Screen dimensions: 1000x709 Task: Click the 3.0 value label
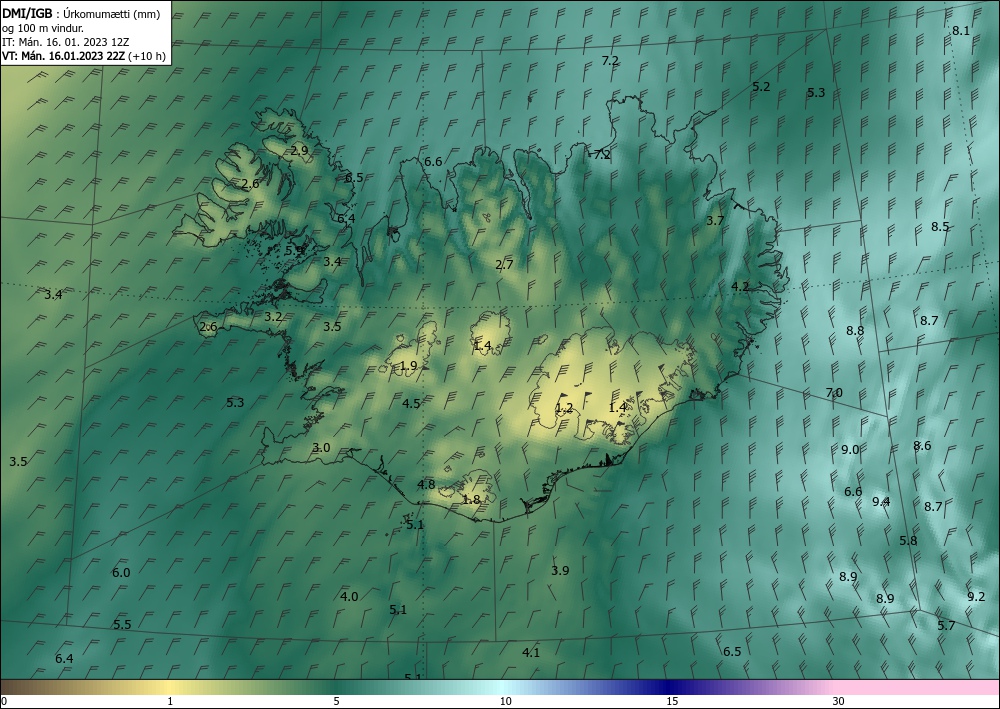(x=321, y=448)
